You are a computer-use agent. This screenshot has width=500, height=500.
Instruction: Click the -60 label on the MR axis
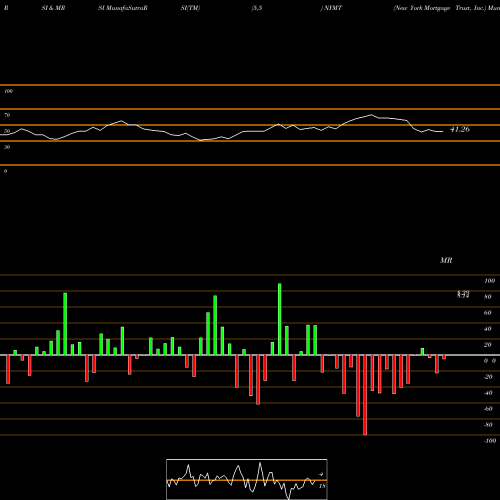[x=488, y=409]
